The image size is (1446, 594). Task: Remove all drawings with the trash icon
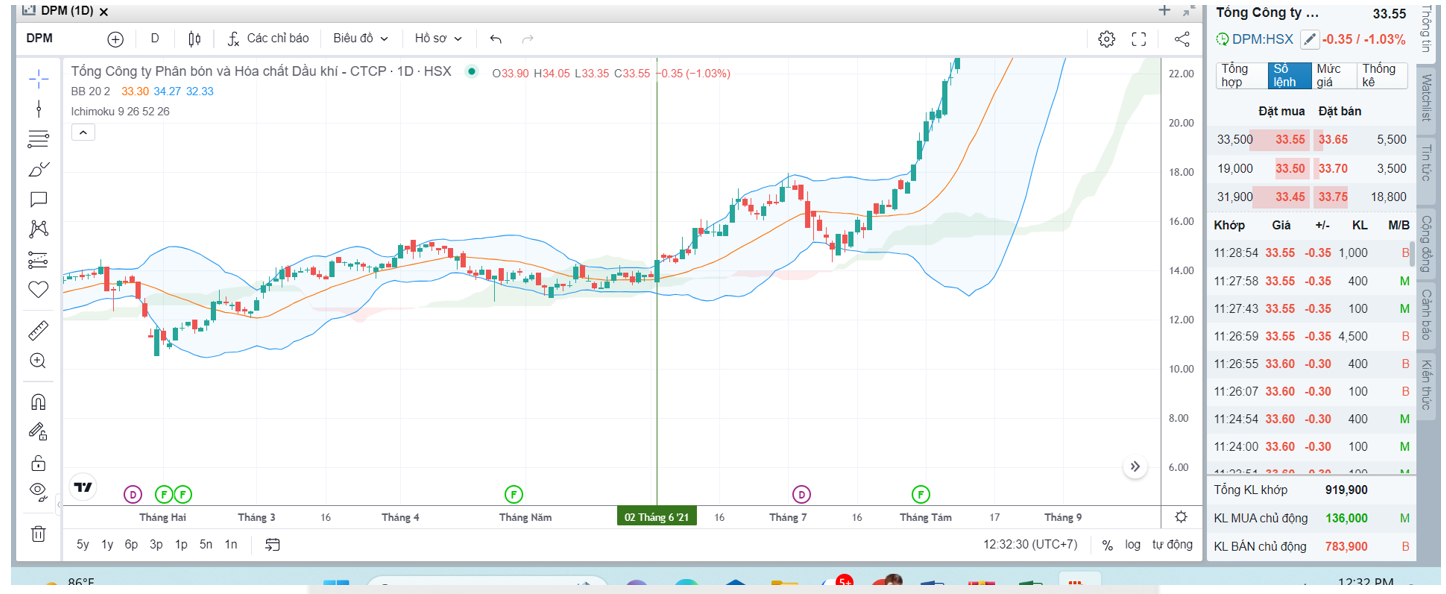pyautogui.click(x=38, y=533)
